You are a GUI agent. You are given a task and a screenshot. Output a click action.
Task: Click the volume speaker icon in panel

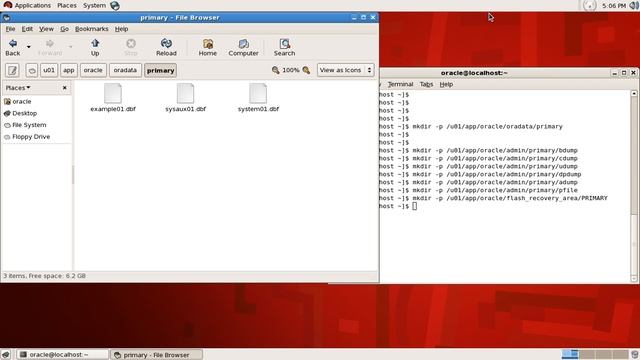pos(634,5)
